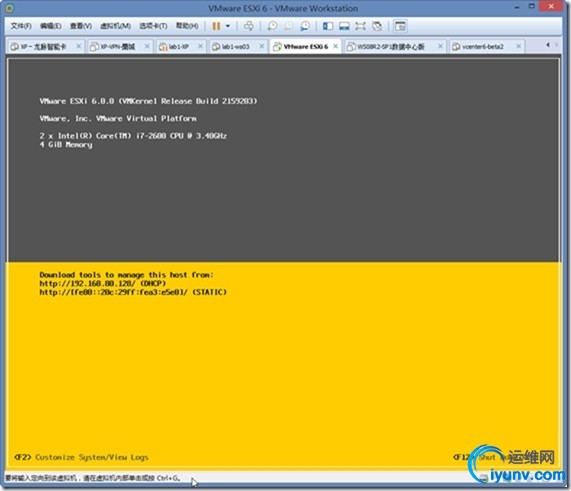Click the http://192.168.80.128/ DHCP address
The width and height of the screenshot is (571, 491).
click(103, 283)
